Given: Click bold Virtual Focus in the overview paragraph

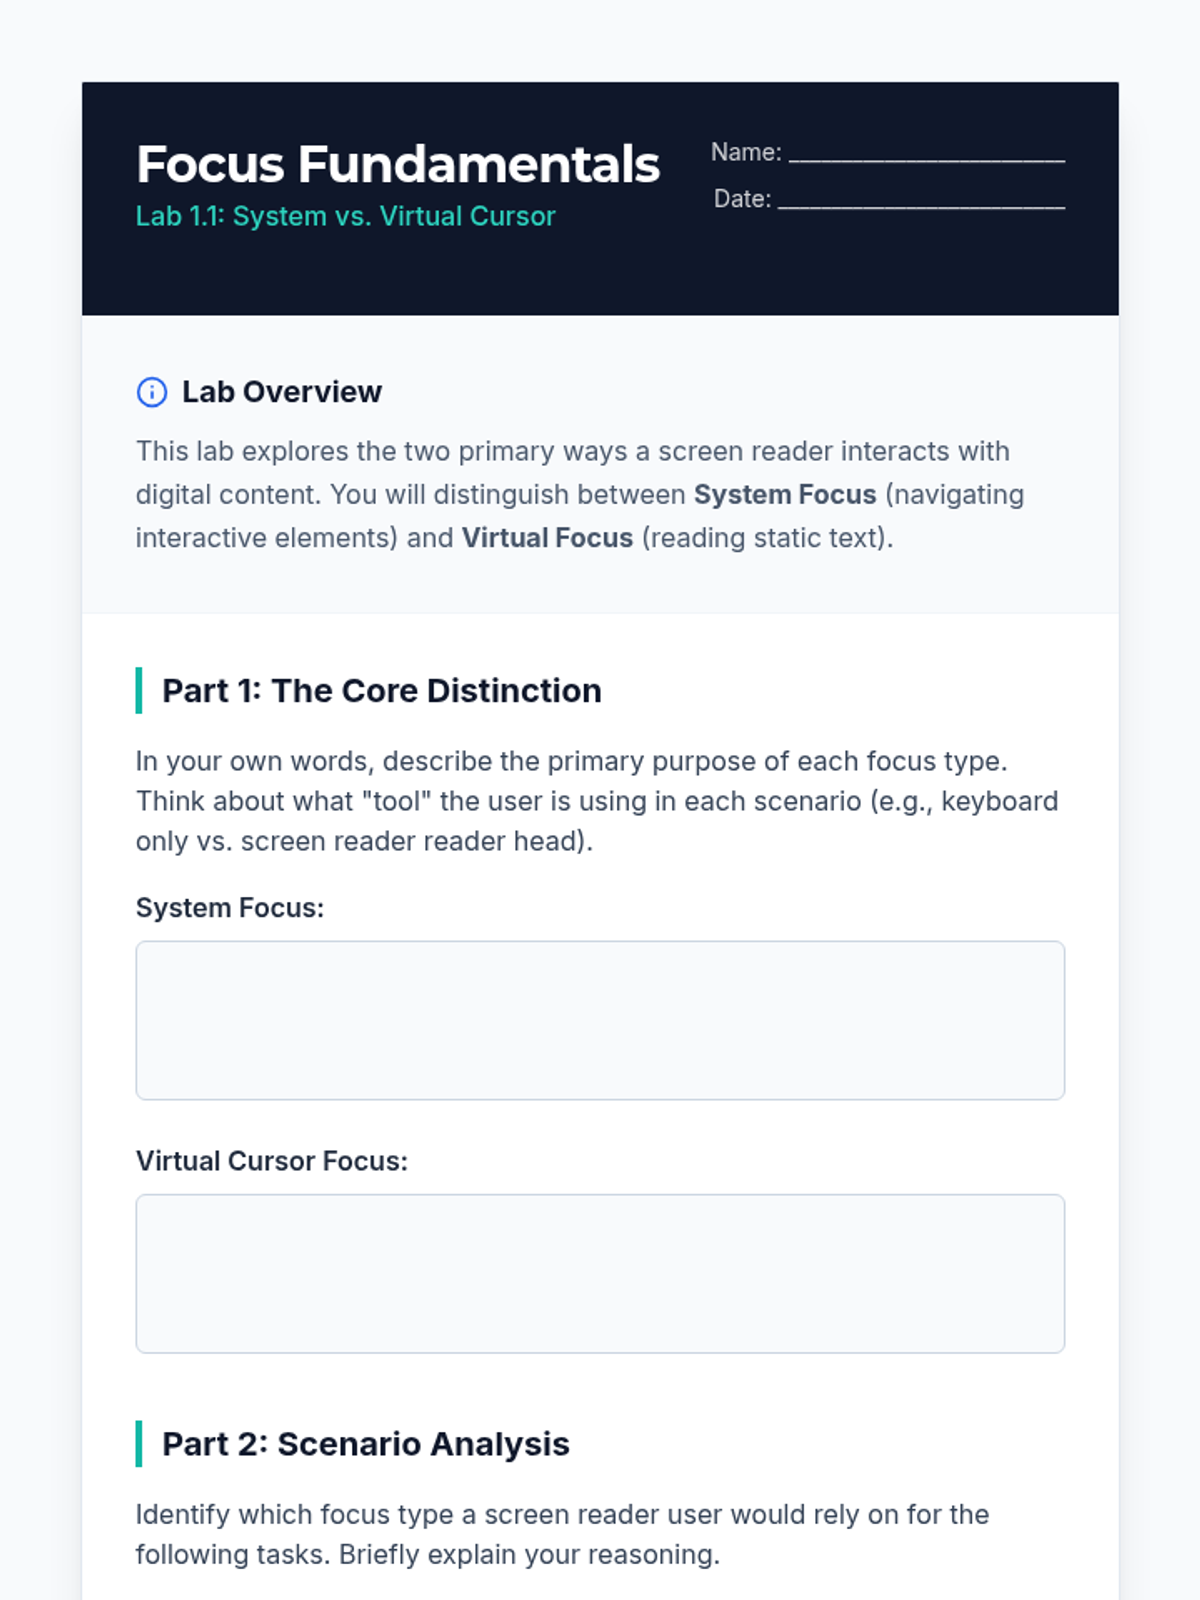Looking at the screenshot, I should 547,538.
